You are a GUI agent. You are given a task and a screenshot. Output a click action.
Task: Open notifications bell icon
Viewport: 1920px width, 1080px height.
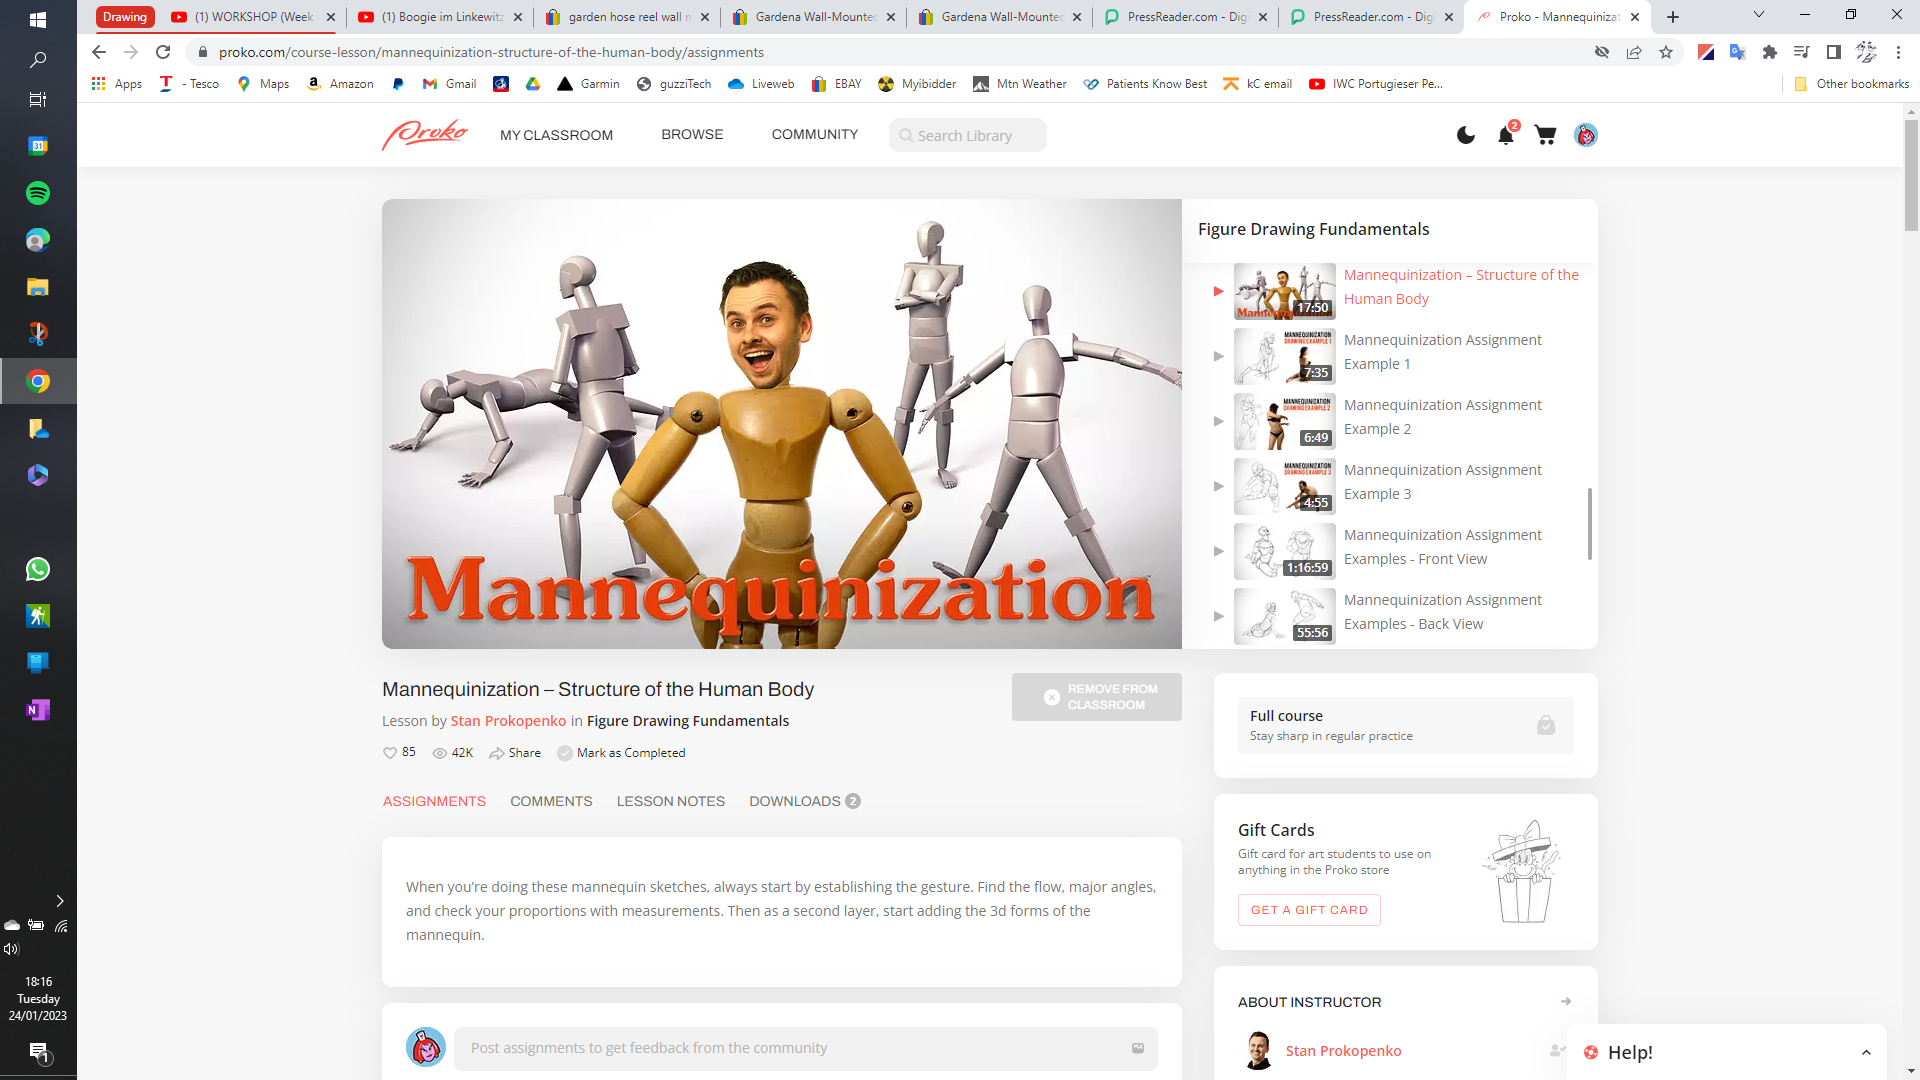(x=1506, y=135)
